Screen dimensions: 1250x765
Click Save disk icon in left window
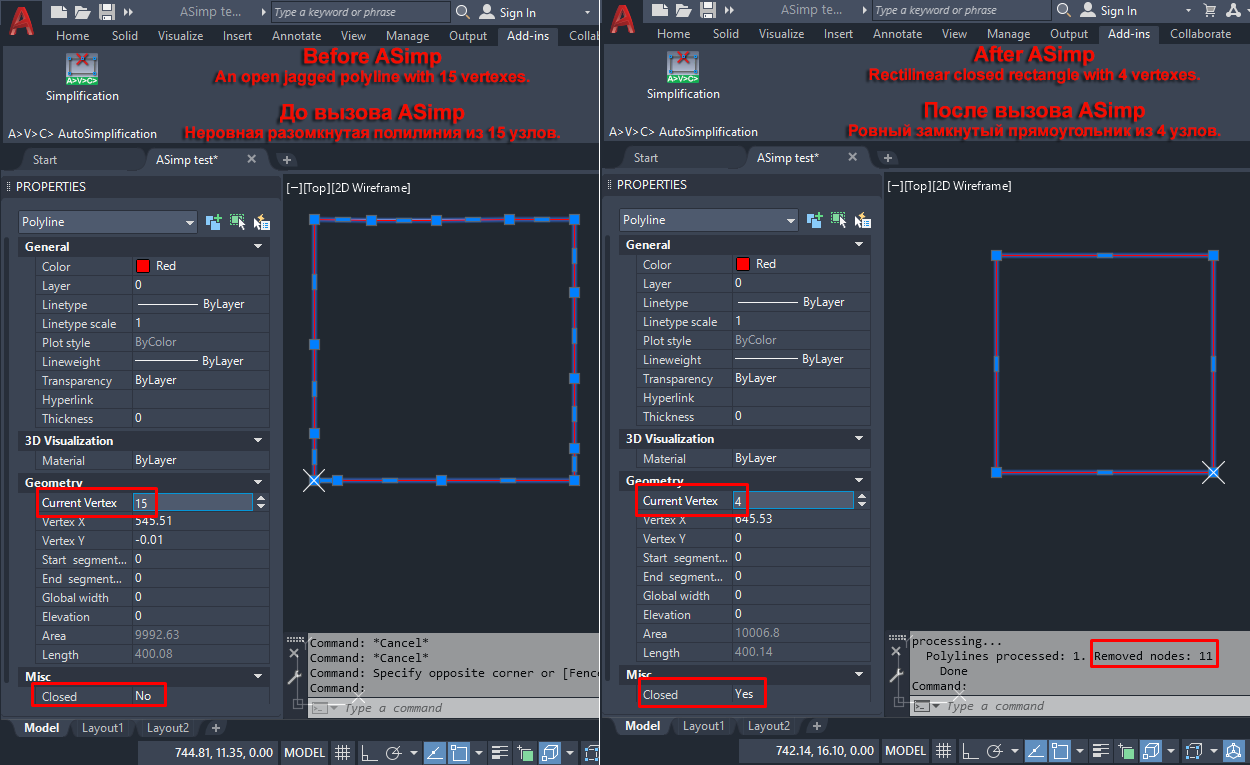(x=106, y=12)
